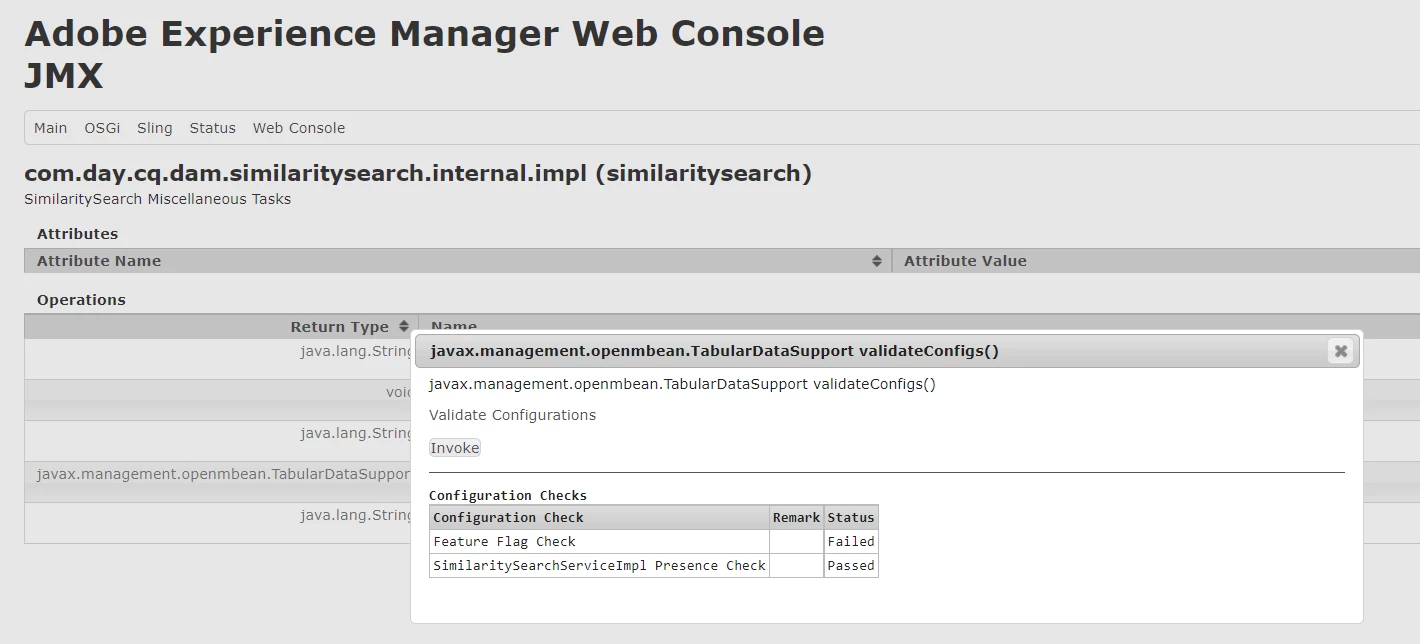Click the Passed status cell

851,565
